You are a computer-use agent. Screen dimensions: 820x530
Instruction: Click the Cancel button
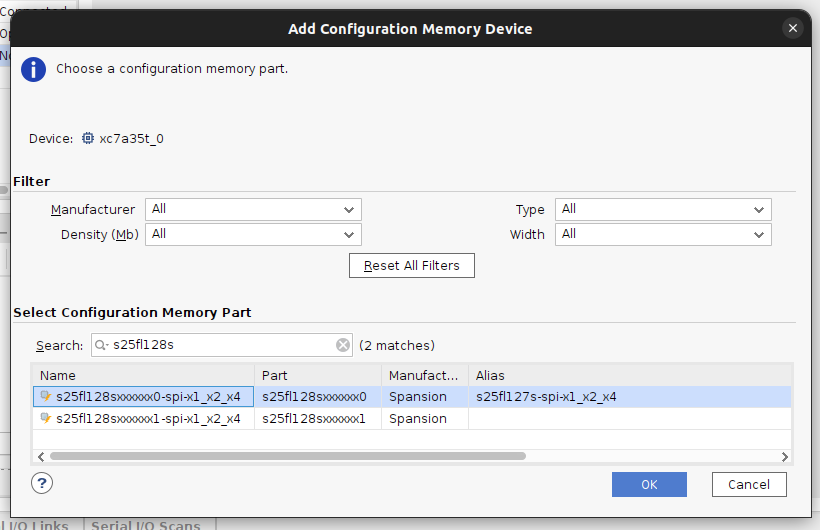tap(749, 484)
